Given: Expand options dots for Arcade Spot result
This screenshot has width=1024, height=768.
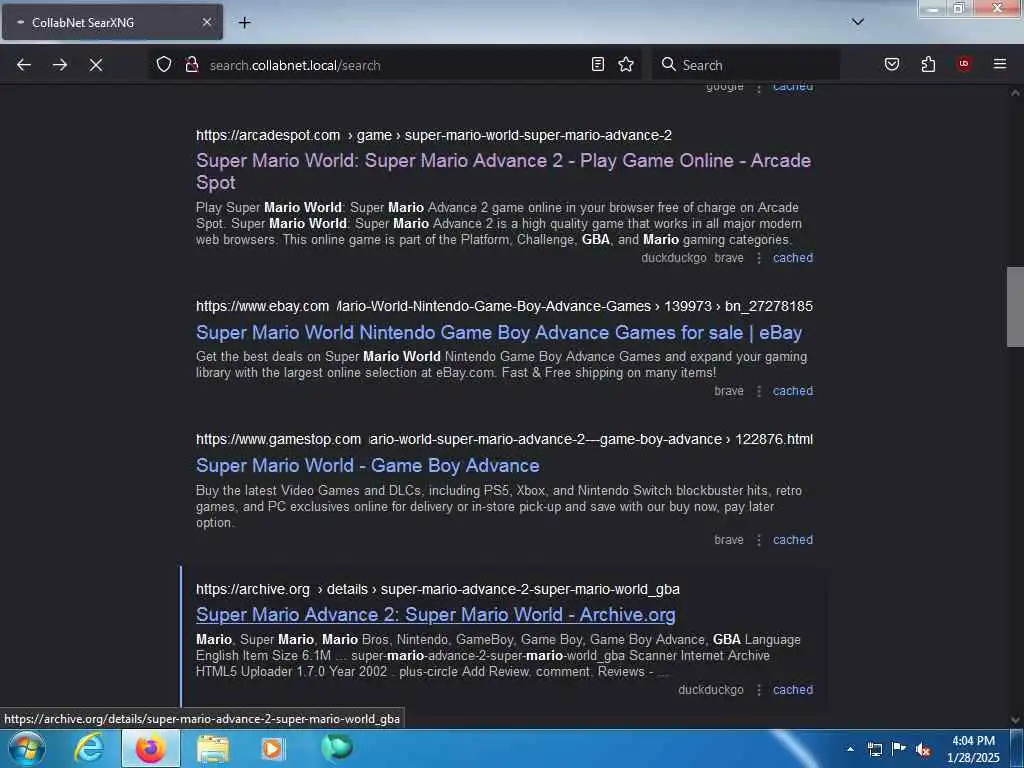Looking at the screenshot, I should [759, 259].
